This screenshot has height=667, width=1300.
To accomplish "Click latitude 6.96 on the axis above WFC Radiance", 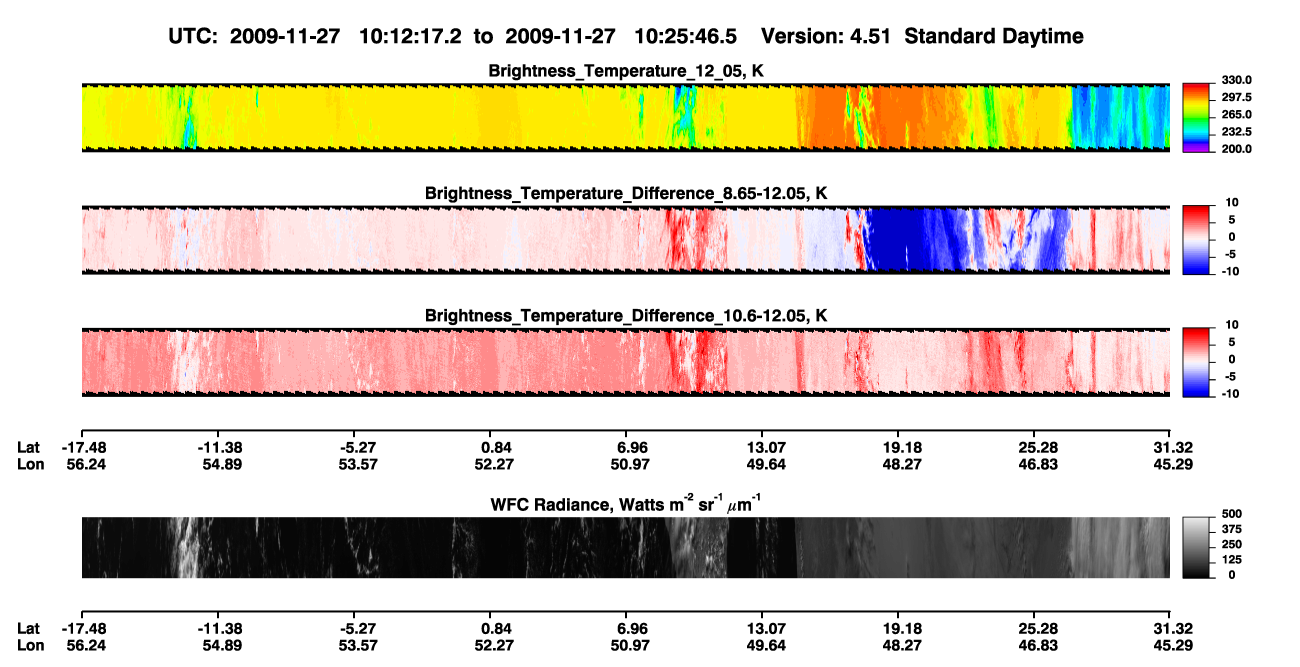I will coord(631,447).
